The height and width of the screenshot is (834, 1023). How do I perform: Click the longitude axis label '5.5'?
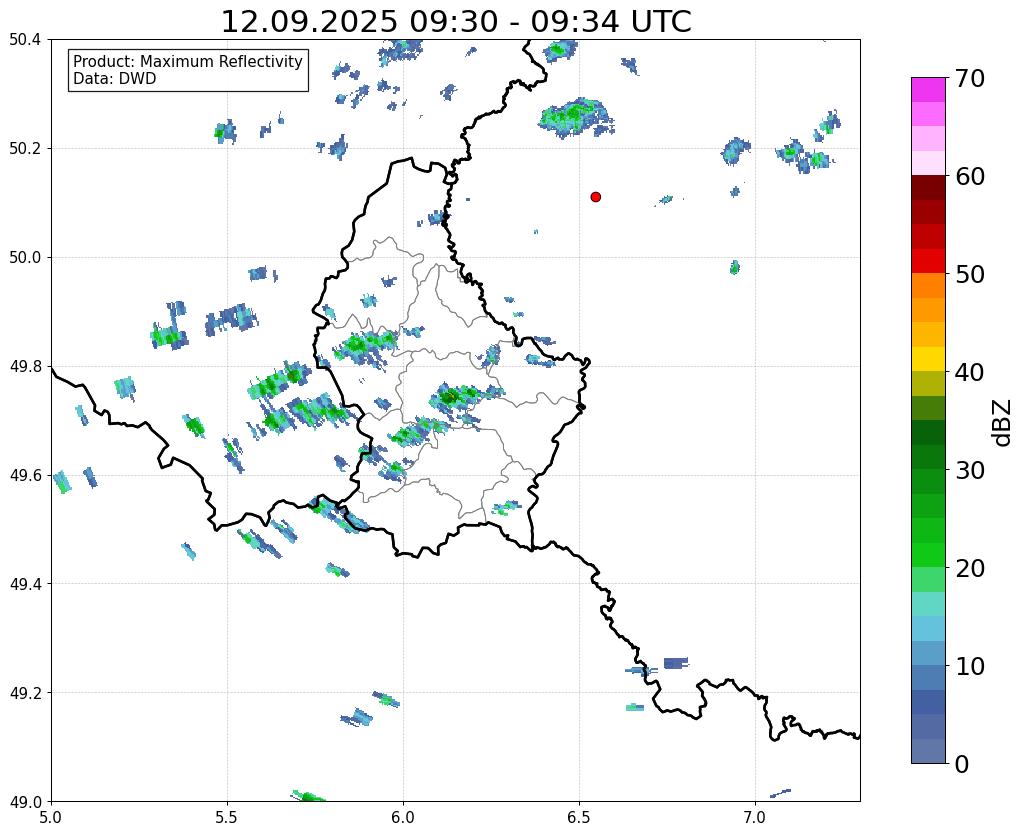coord(227,818)
